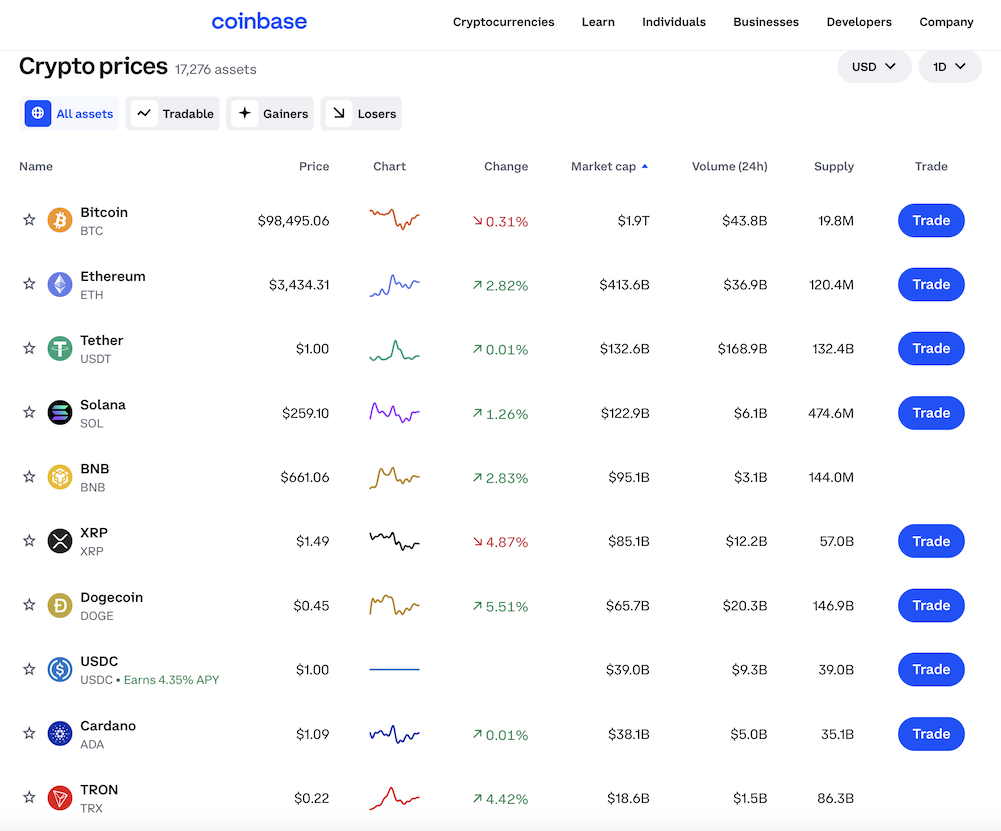The image size is (1001, 831).
Task: Open the Cryptocurrencies nav menu
Action: [504, 22]
